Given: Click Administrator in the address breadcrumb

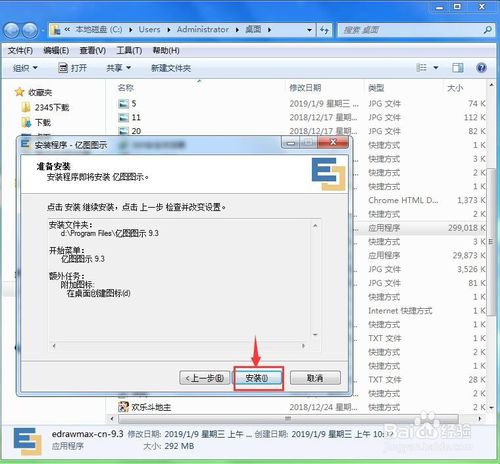Looking at the screenshot, I should 203,30.
